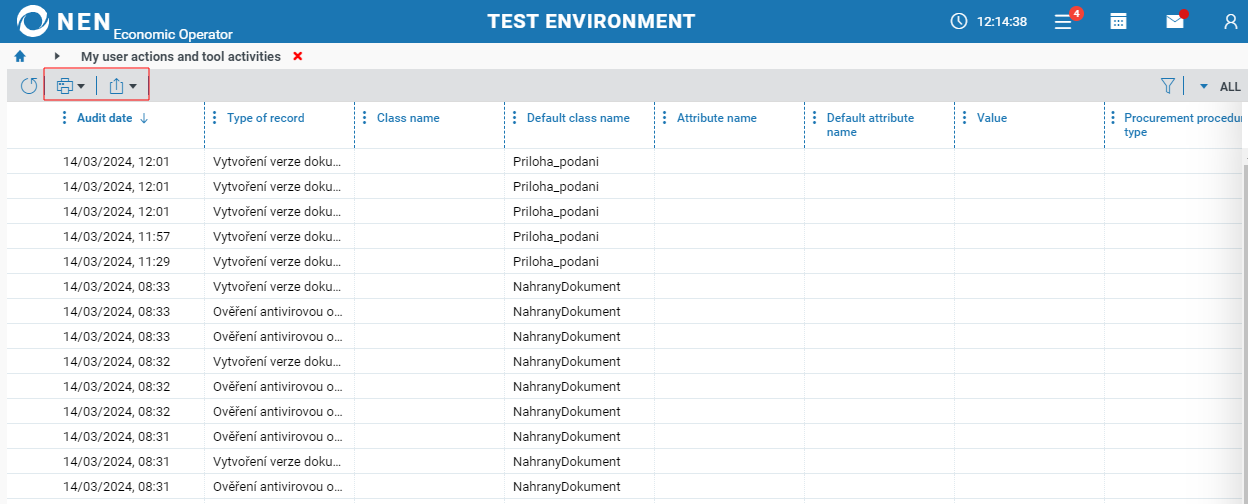
Task: Expand the breadcrumb arrow next to home
Action: [x=57, y=57]
